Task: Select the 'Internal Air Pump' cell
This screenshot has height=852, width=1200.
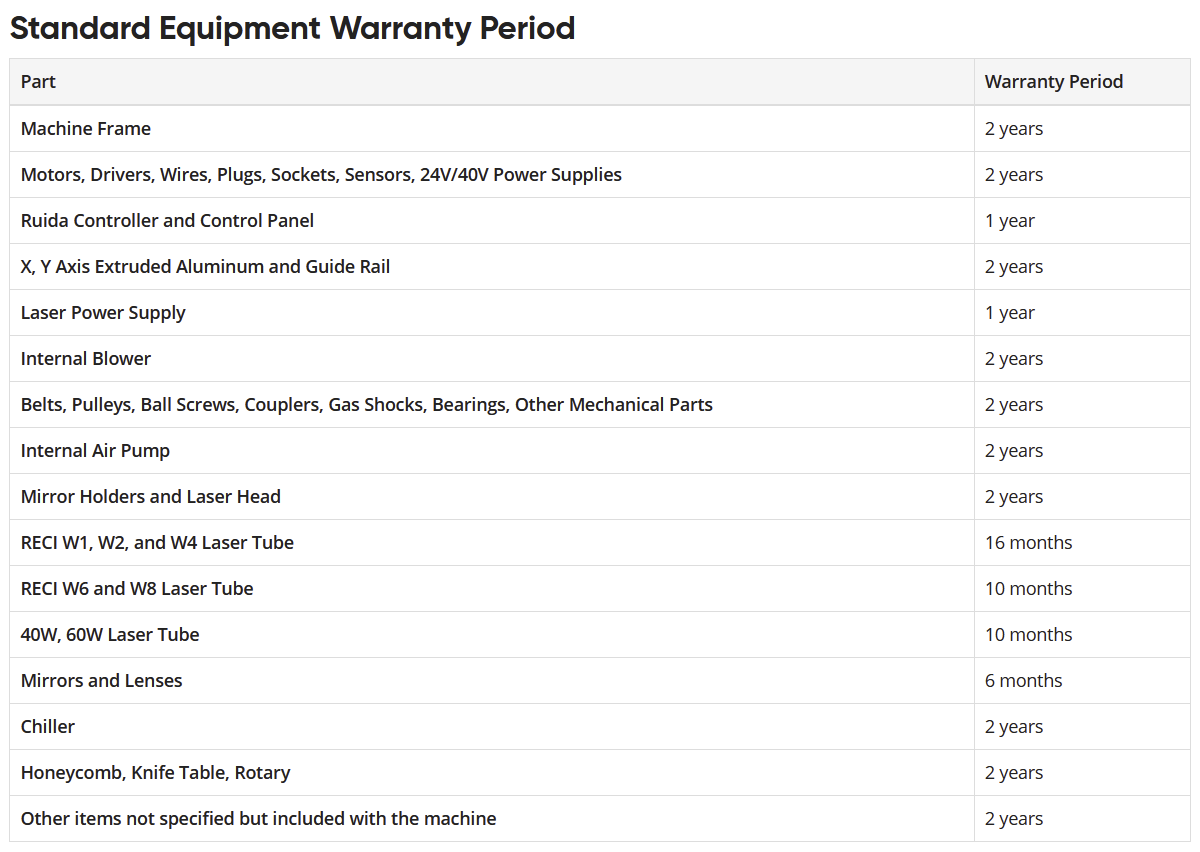Action: (95, 451)
